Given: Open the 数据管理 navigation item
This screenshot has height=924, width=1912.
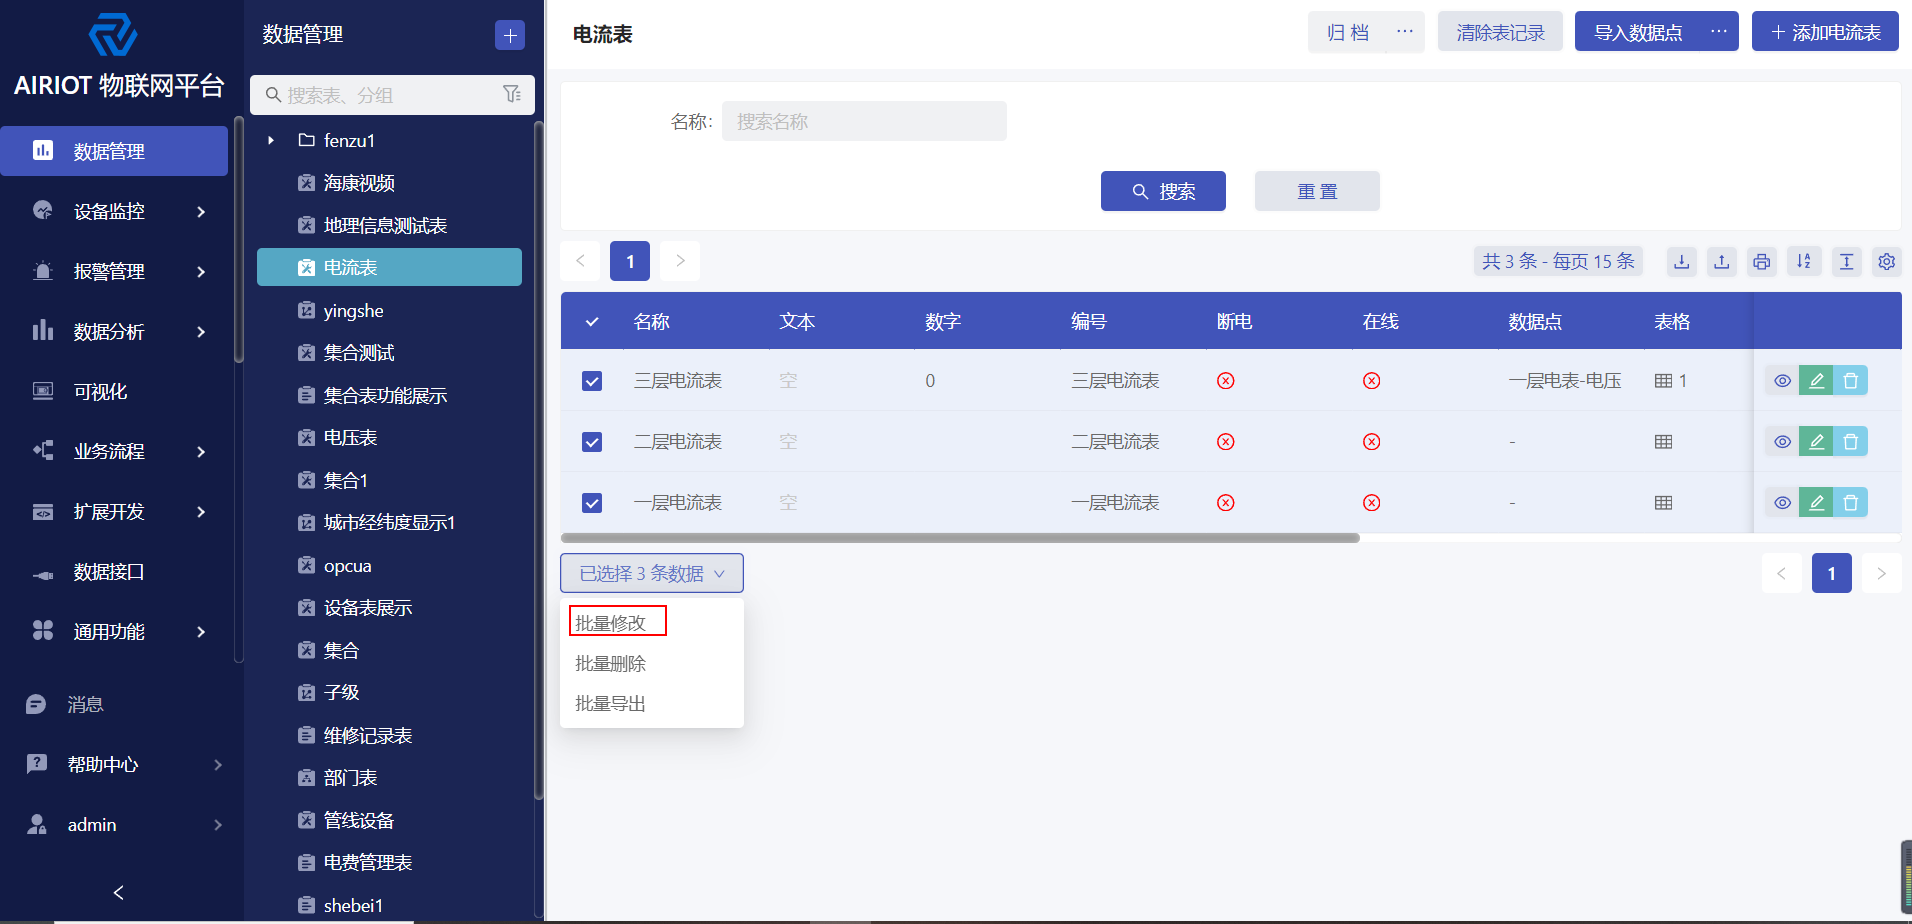Looking at the screenshot, I should coord(114,151).
